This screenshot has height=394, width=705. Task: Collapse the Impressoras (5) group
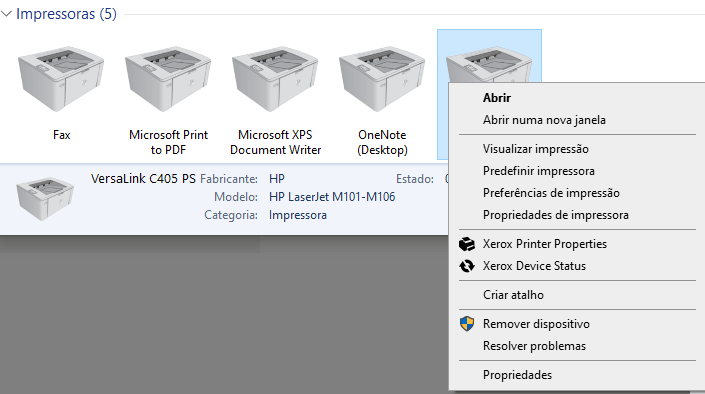[x=6, y=14]
